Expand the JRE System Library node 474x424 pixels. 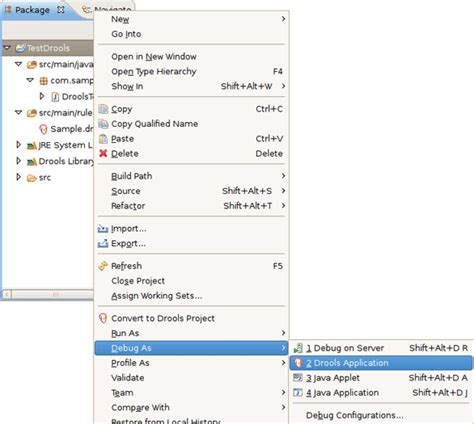19,145
